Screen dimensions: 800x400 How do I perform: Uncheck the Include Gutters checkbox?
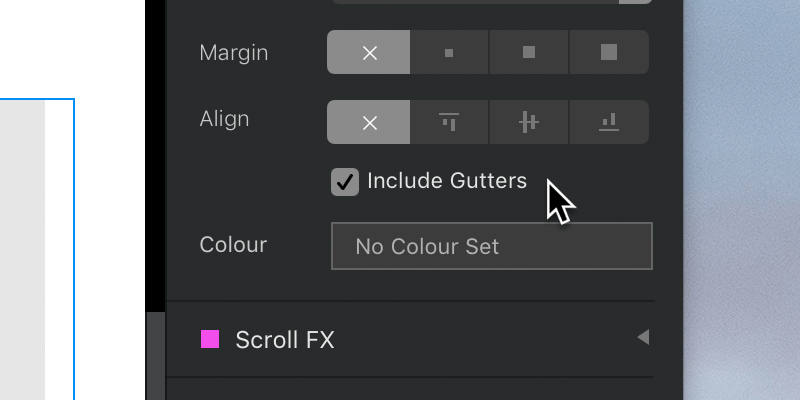click(345, 182)
